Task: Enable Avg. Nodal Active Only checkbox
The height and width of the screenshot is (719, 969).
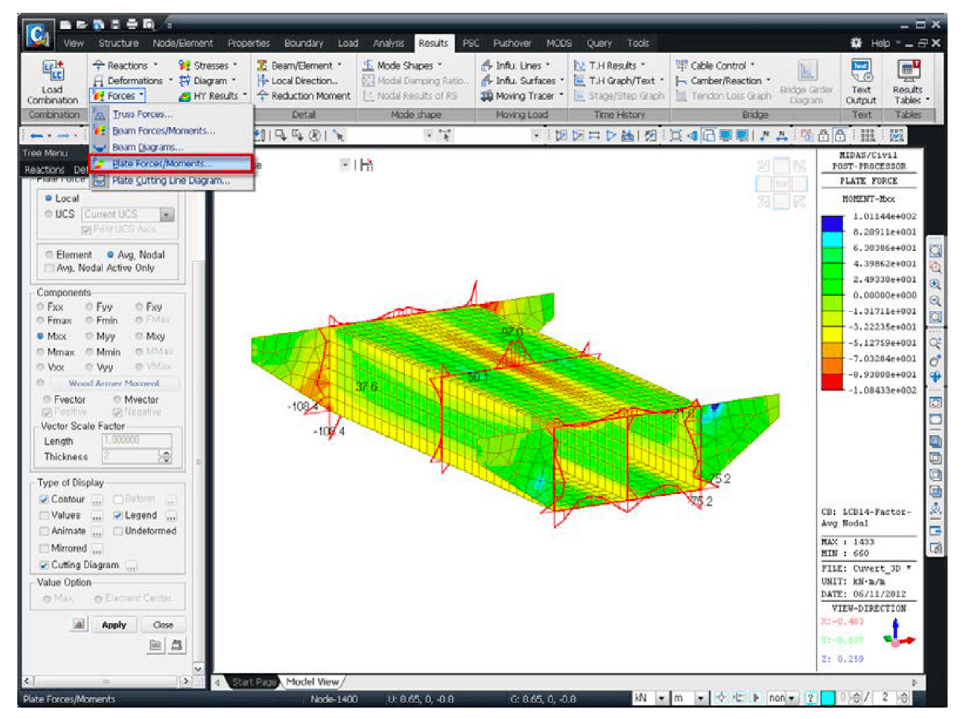Action: (49, 268)
